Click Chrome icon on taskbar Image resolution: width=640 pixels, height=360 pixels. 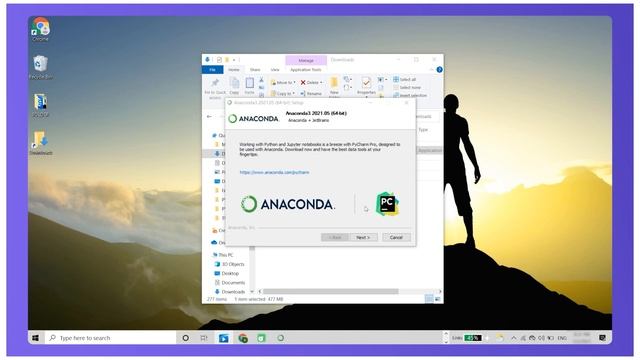point(243,338)
